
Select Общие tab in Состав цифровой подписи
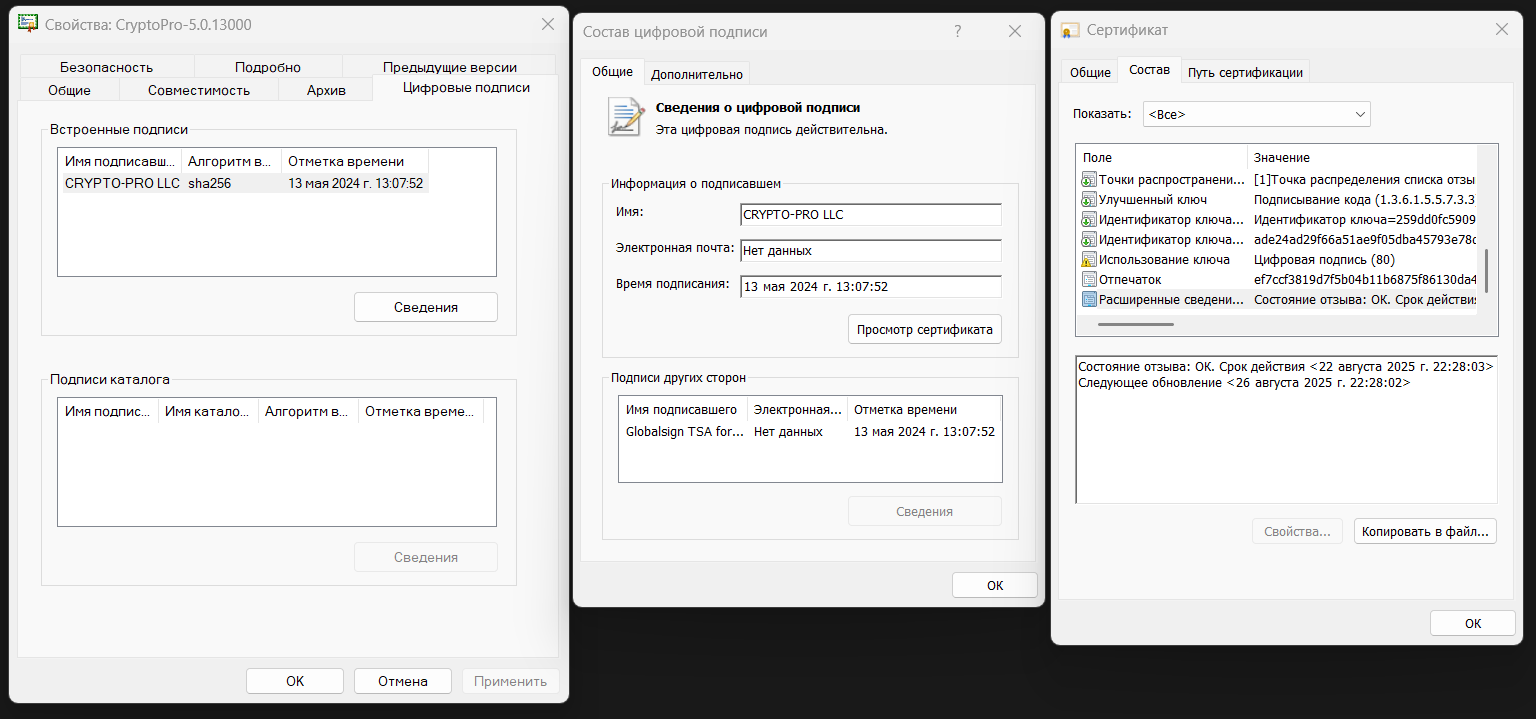[x=612, y=72]
